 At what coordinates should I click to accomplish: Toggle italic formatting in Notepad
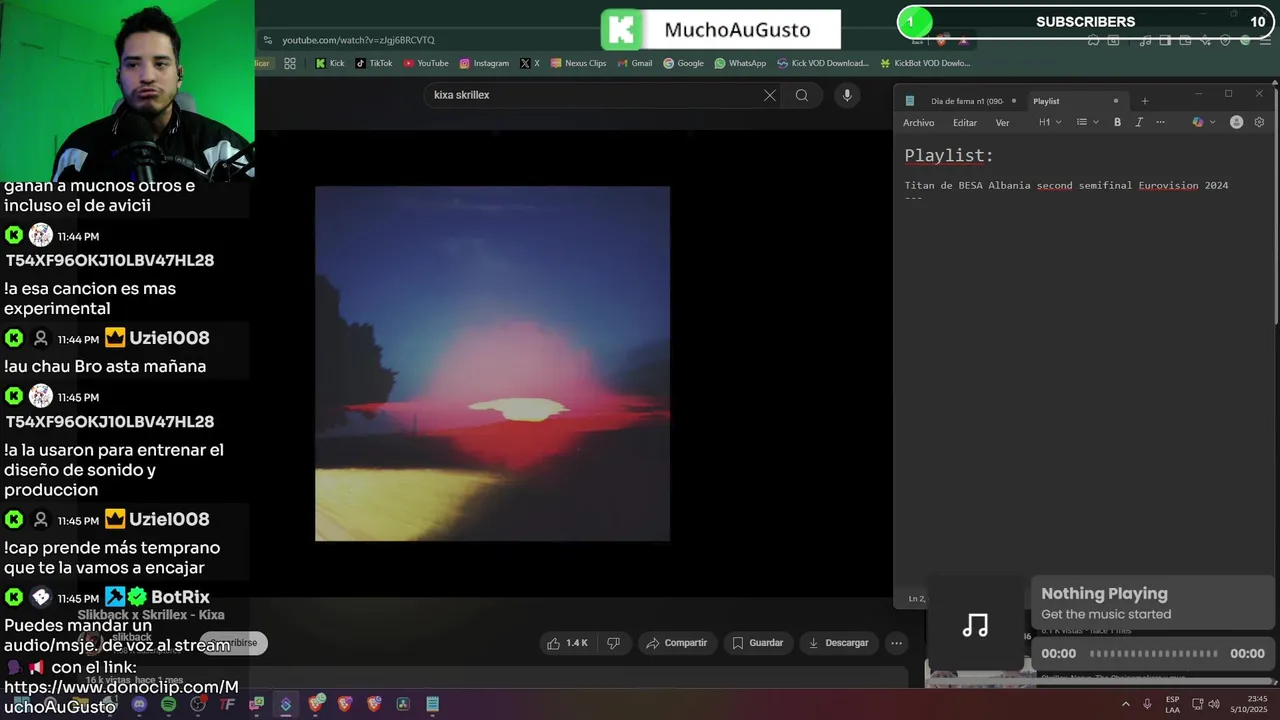click(x=1138, y=122)
